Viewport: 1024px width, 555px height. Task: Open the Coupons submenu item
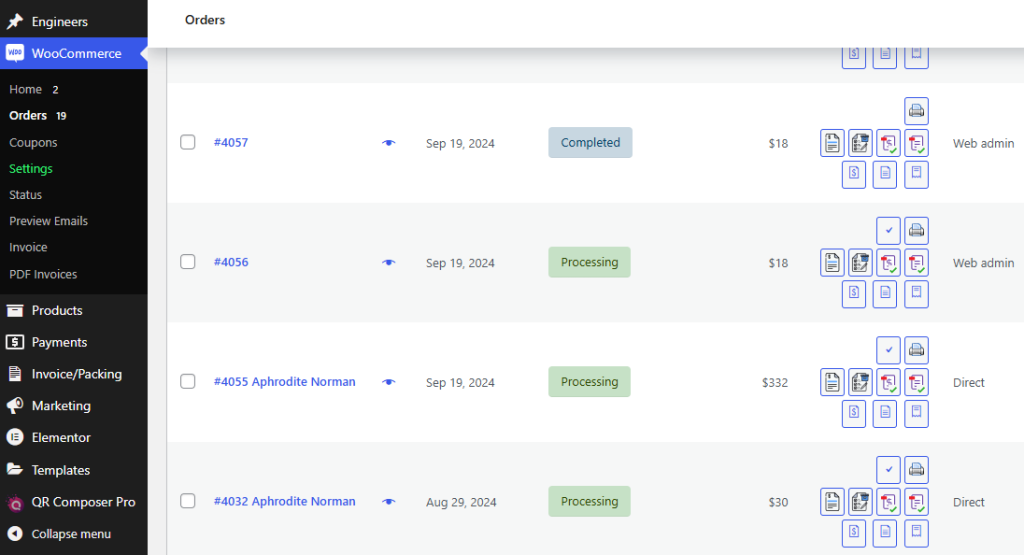click(x=33, y=142)
